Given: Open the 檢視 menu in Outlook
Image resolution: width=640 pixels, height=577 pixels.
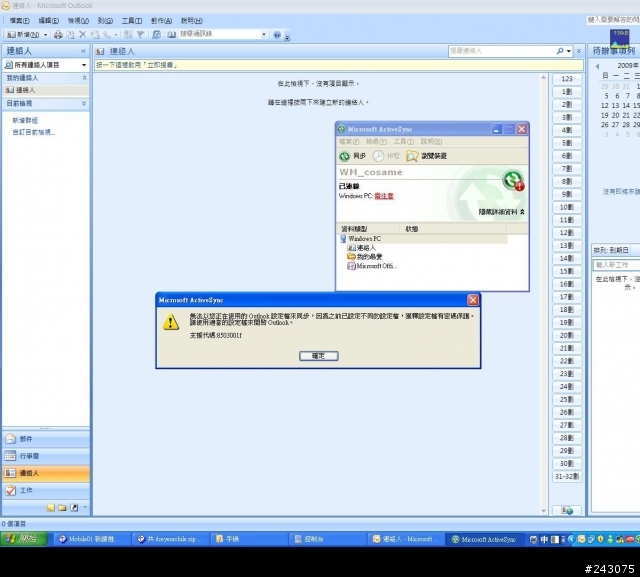Looking at the screenshot, I should 78,21.
